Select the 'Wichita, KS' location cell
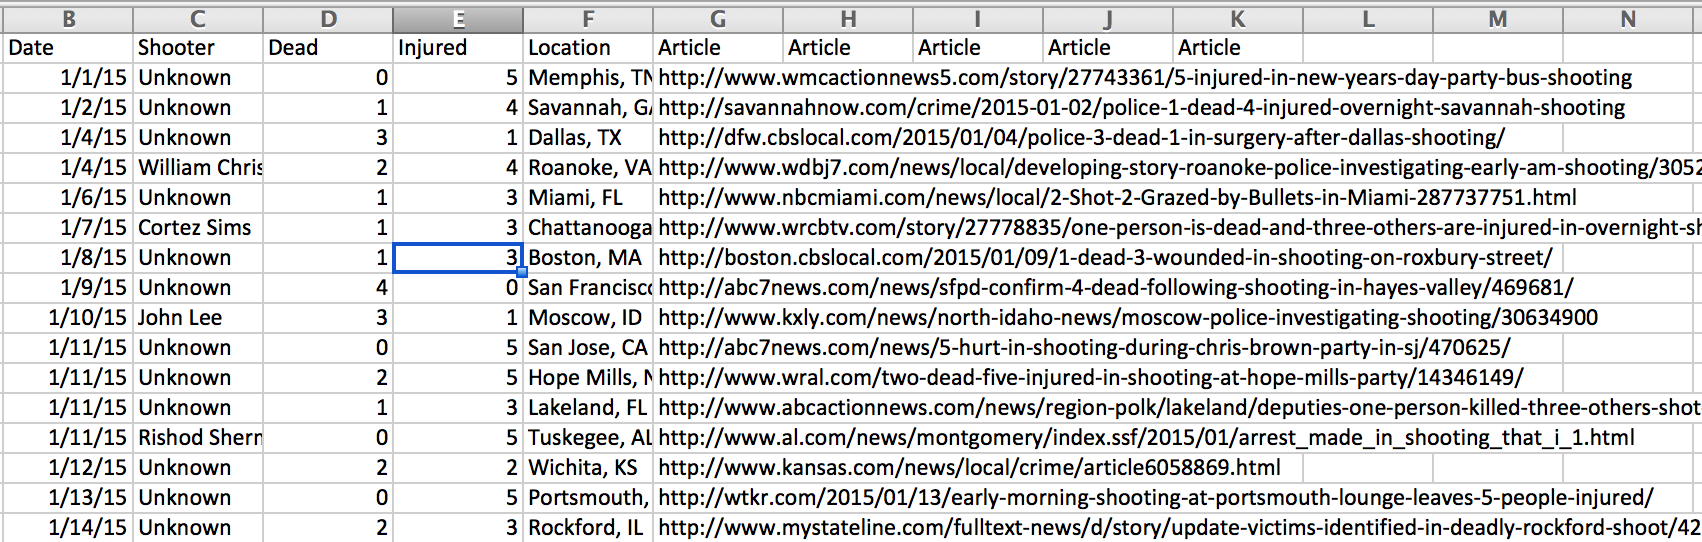The width and height of the screenshot is (1702, 542). (588, 468)
